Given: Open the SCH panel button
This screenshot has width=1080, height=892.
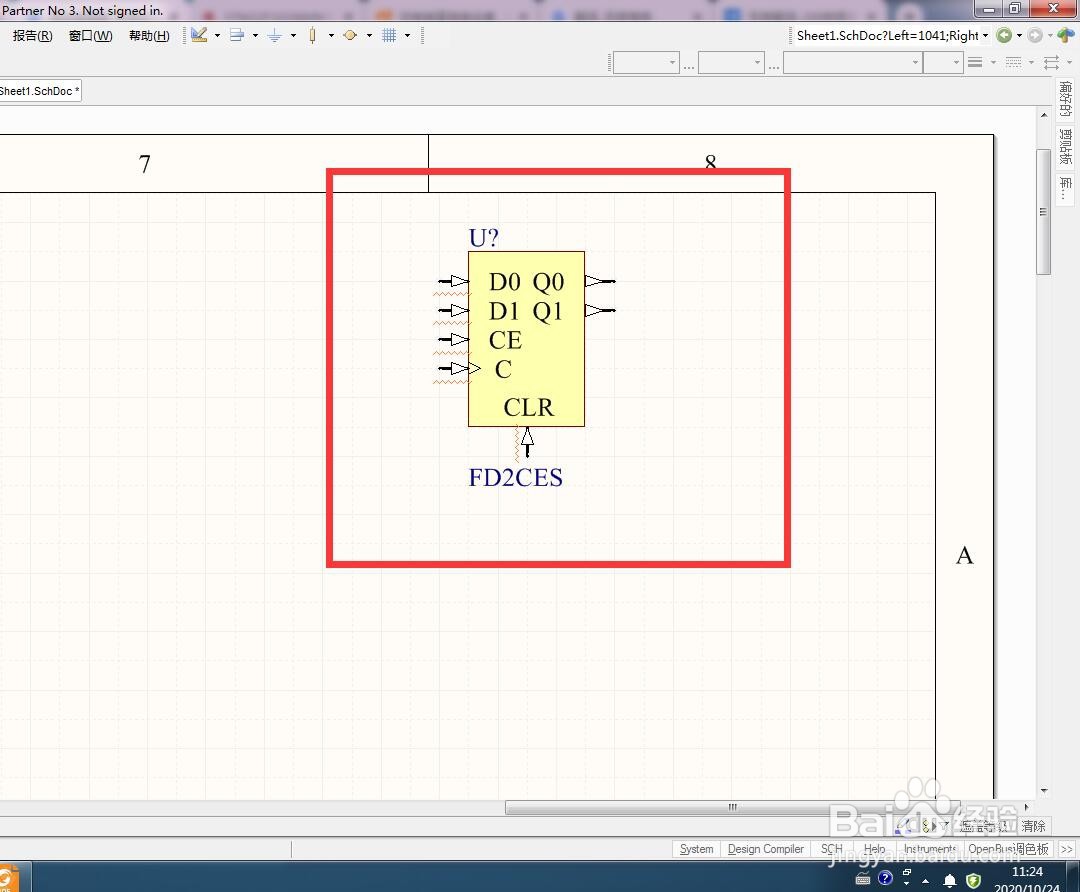Looking at the screenshot, I should coord(831,849).
